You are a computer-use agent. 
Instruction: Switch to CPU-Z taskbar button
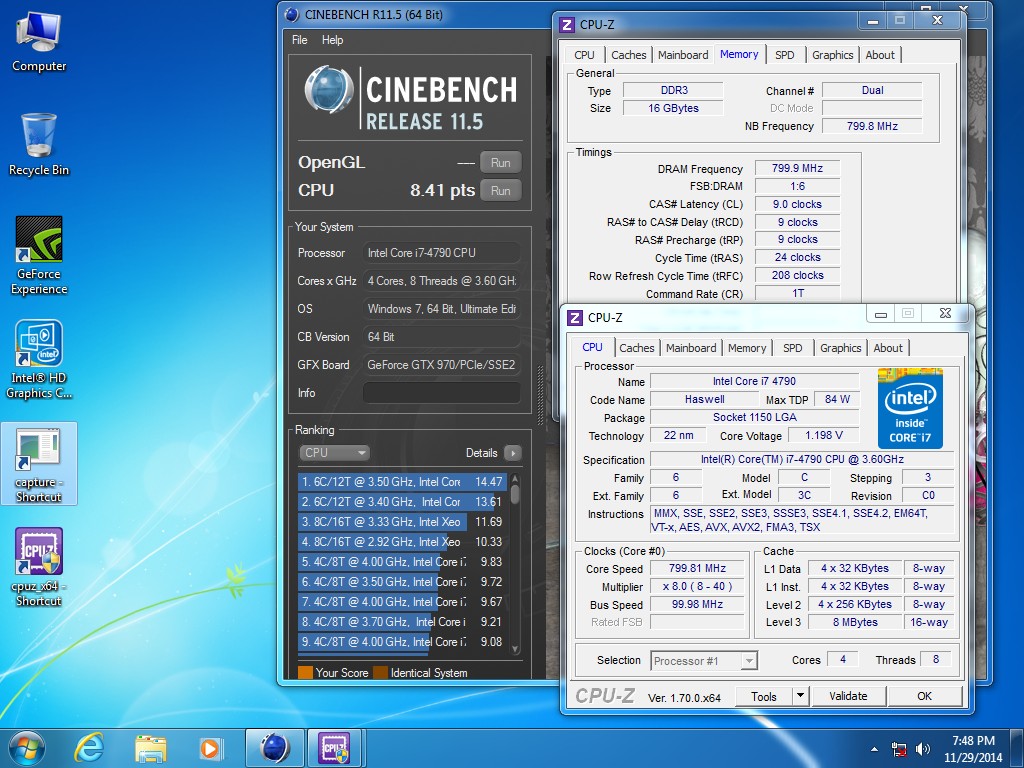click(334, 748)
